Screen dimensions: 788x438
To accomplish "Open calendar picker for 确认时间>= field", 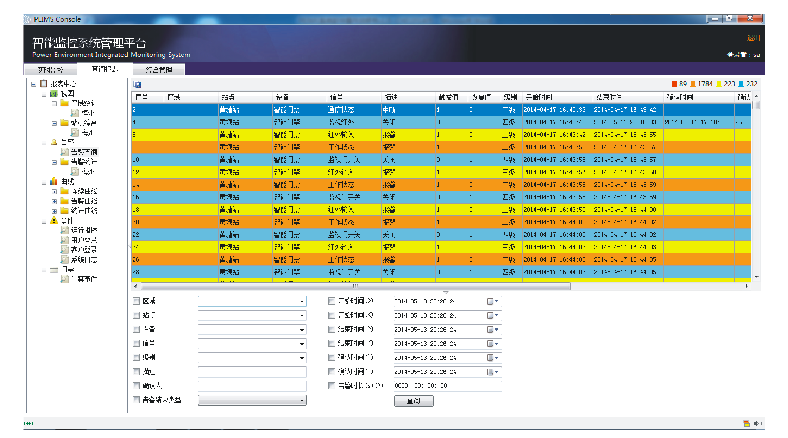I will tap(492, 358).
